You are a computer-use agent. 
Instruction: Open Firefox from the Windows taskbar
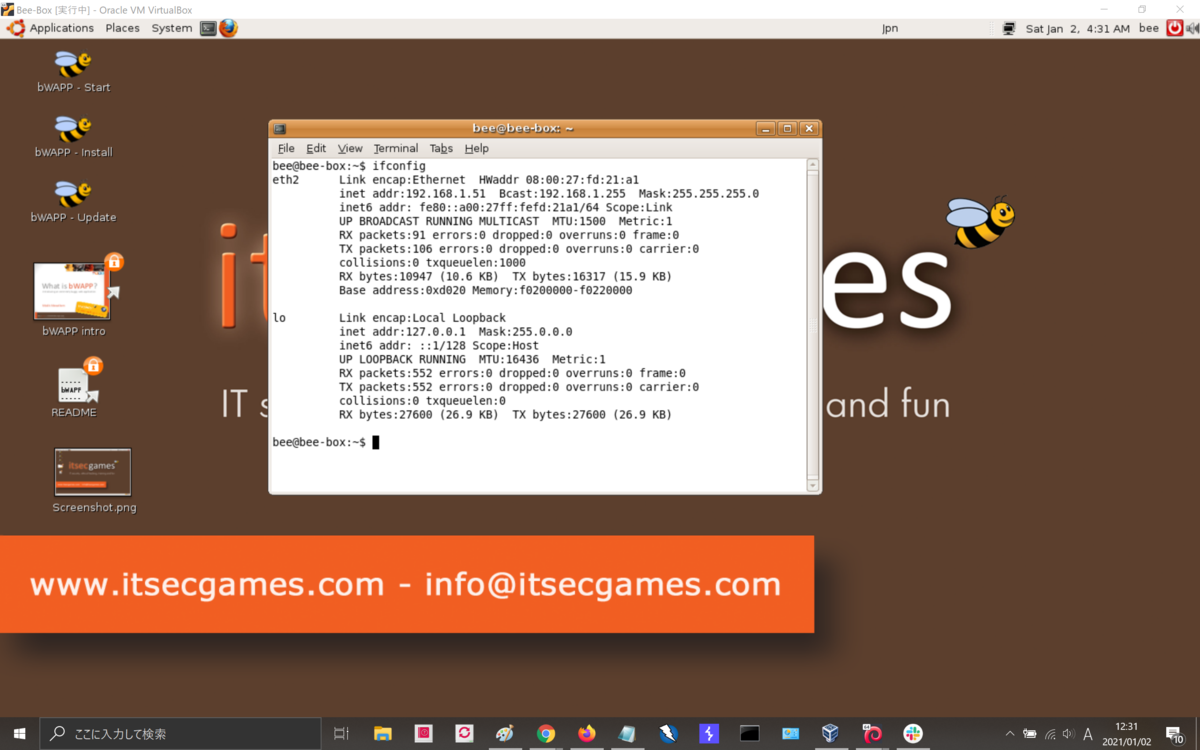coord(586,733)
